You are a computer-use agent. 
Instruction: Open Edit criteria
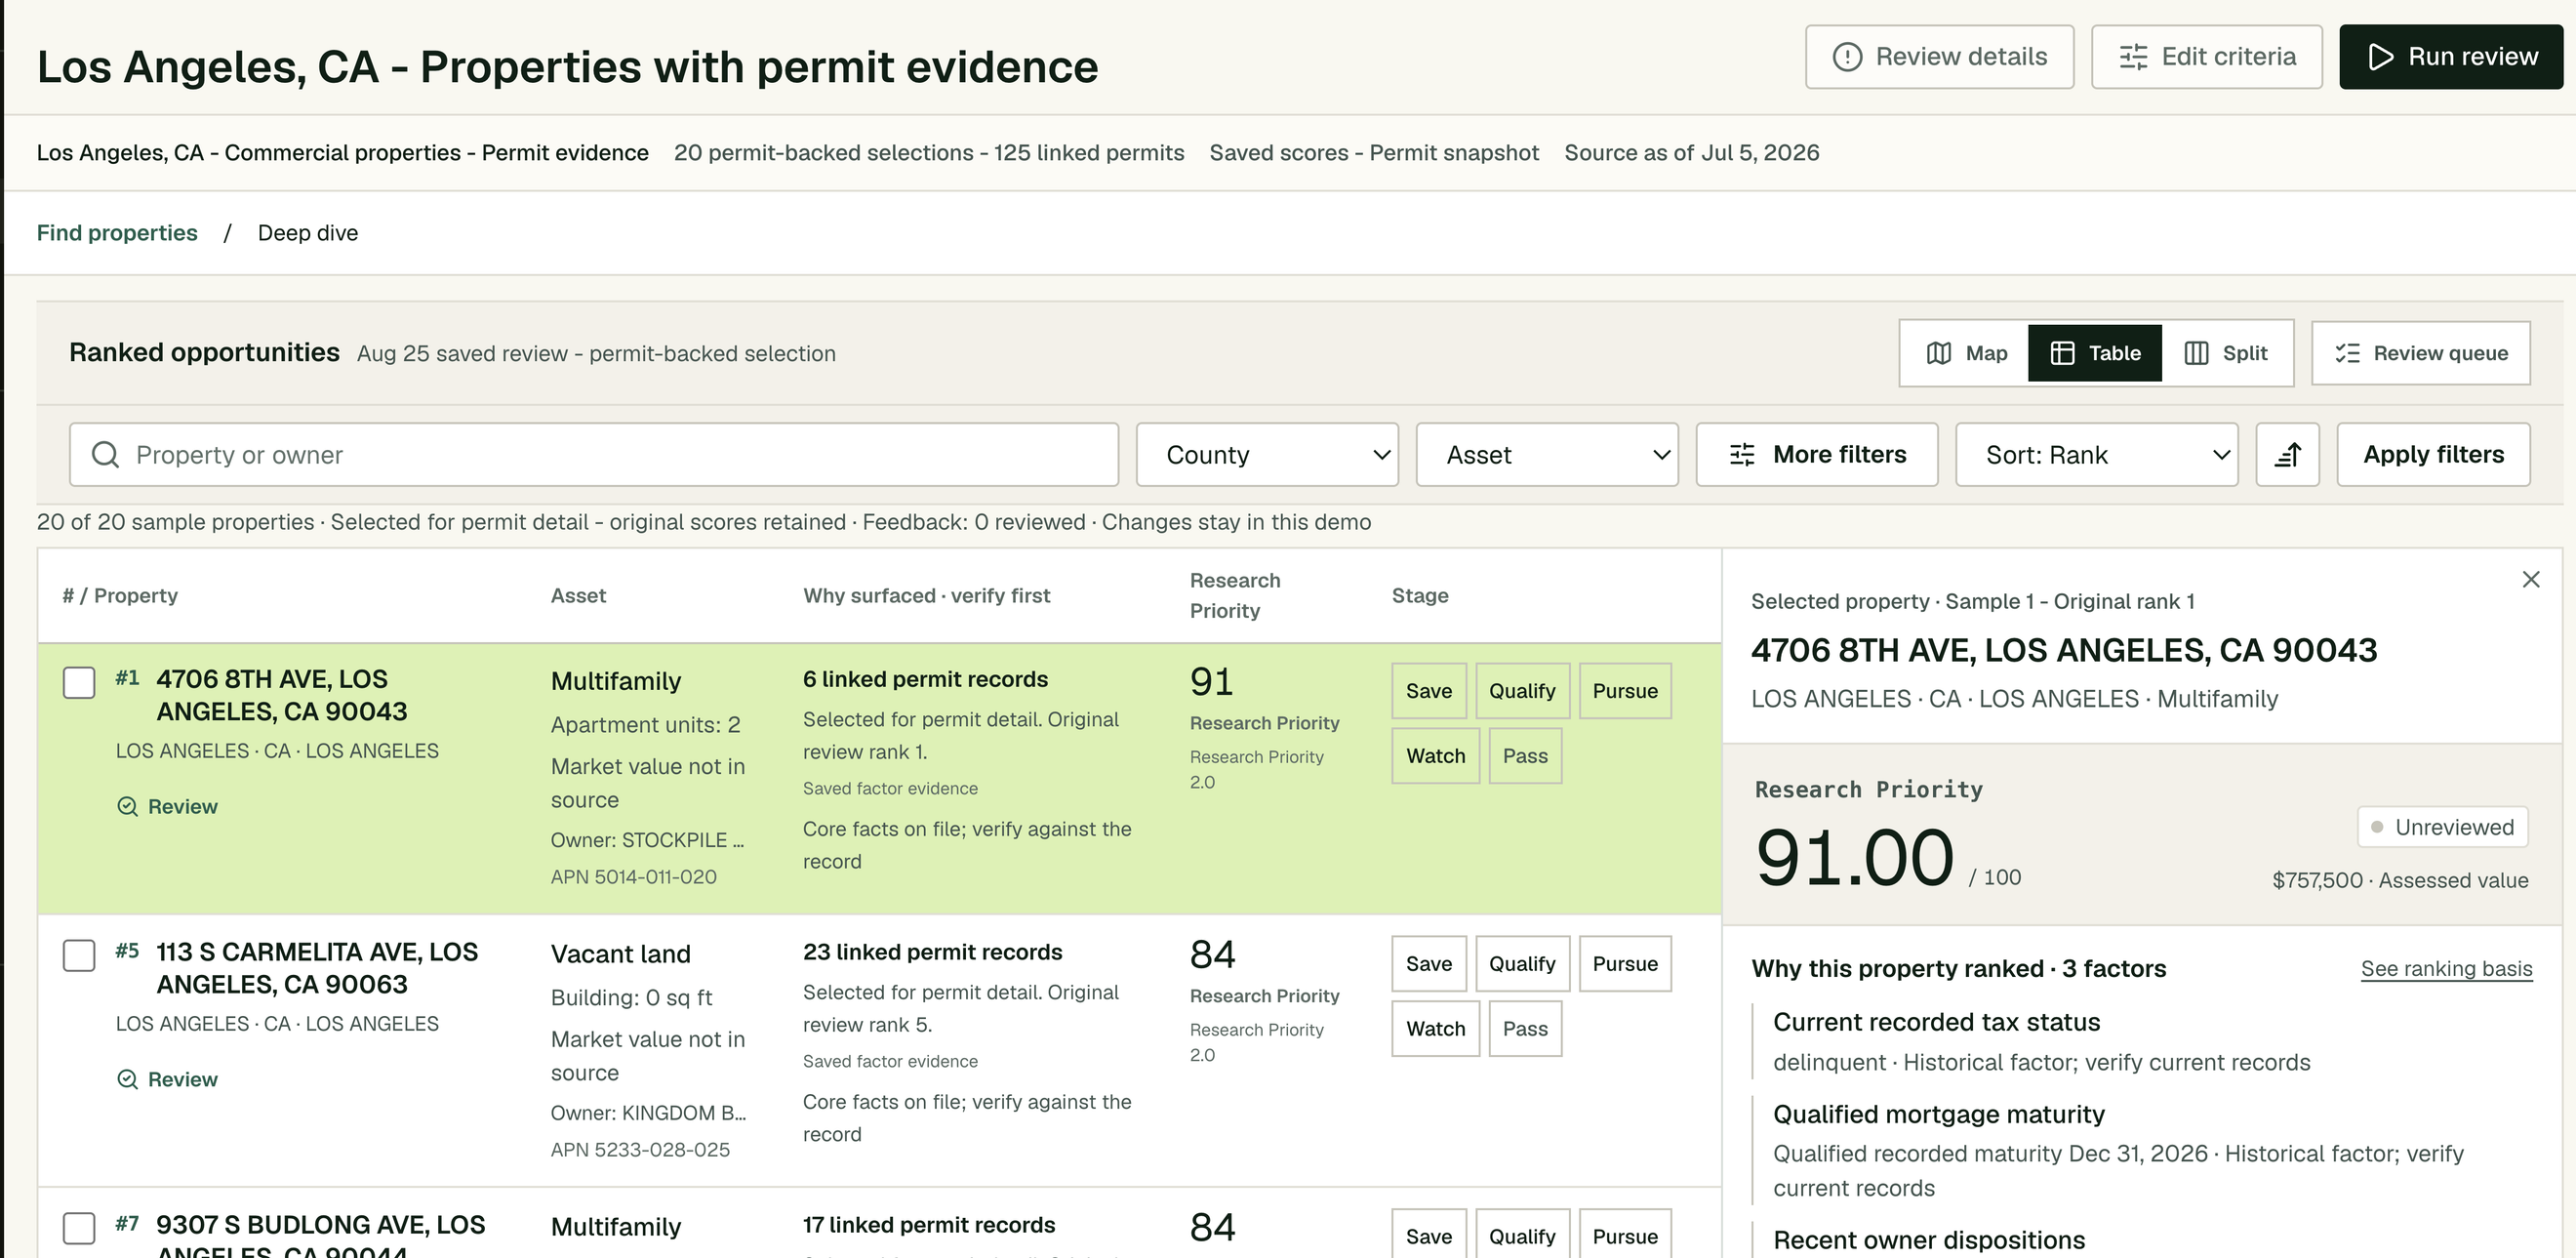tap(2207, 57)
